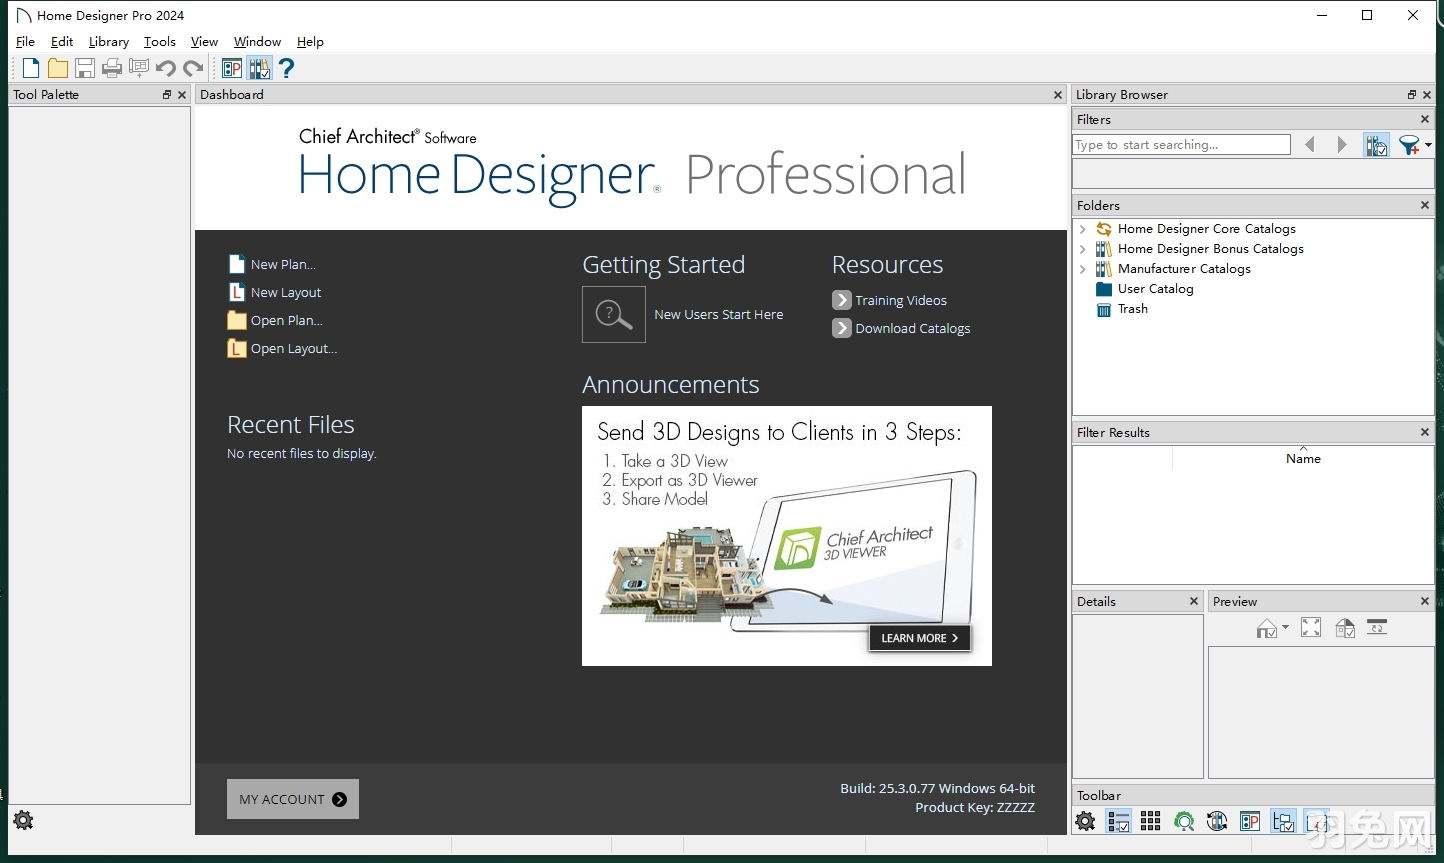Screen dimensions: 1444x863
Task: Toggle the detailed list view in Library toolbar
Action: click(1119, 821)
